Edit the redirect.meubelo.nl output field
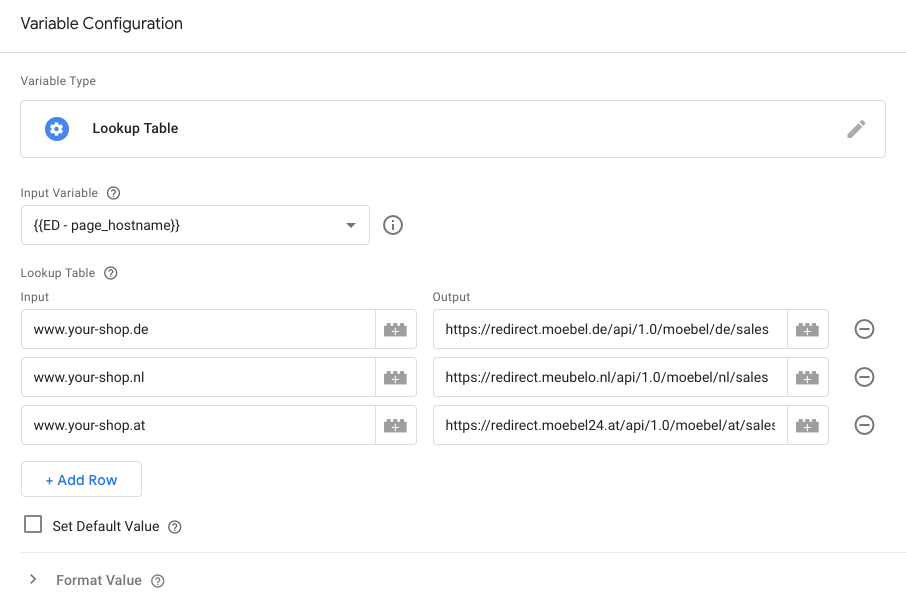This screenshot has height=606, width=906. pyautogui.click(x=610, y=377)
